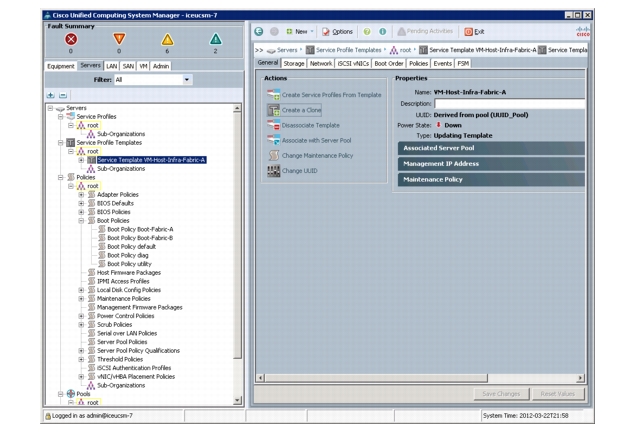Open the Filter dropdown
The image size is (640, 432).
(187, 80)
